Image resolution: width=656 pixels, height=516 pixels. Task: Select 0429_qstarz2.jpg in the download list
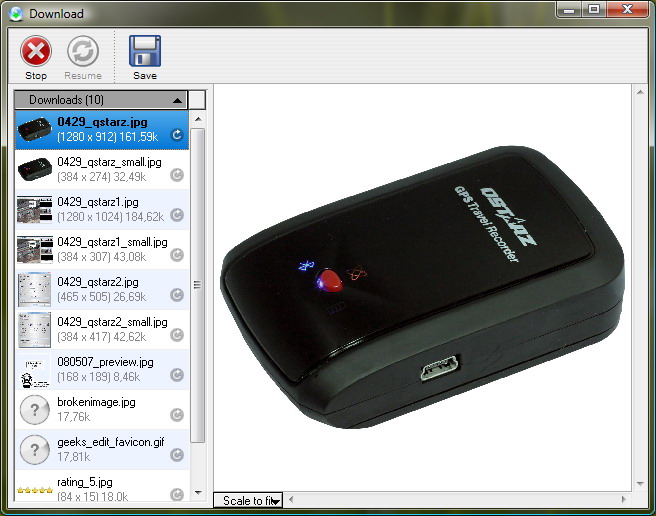100,289
